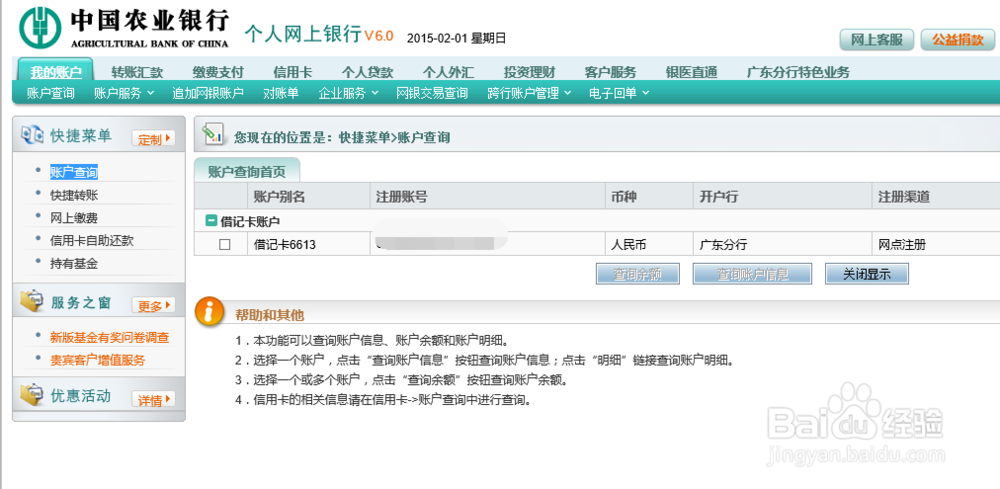The height and width of the screenshot is (489, 1000).
Task: Switch to the 转账汇款 tab
Action: (x=137, y=72)
